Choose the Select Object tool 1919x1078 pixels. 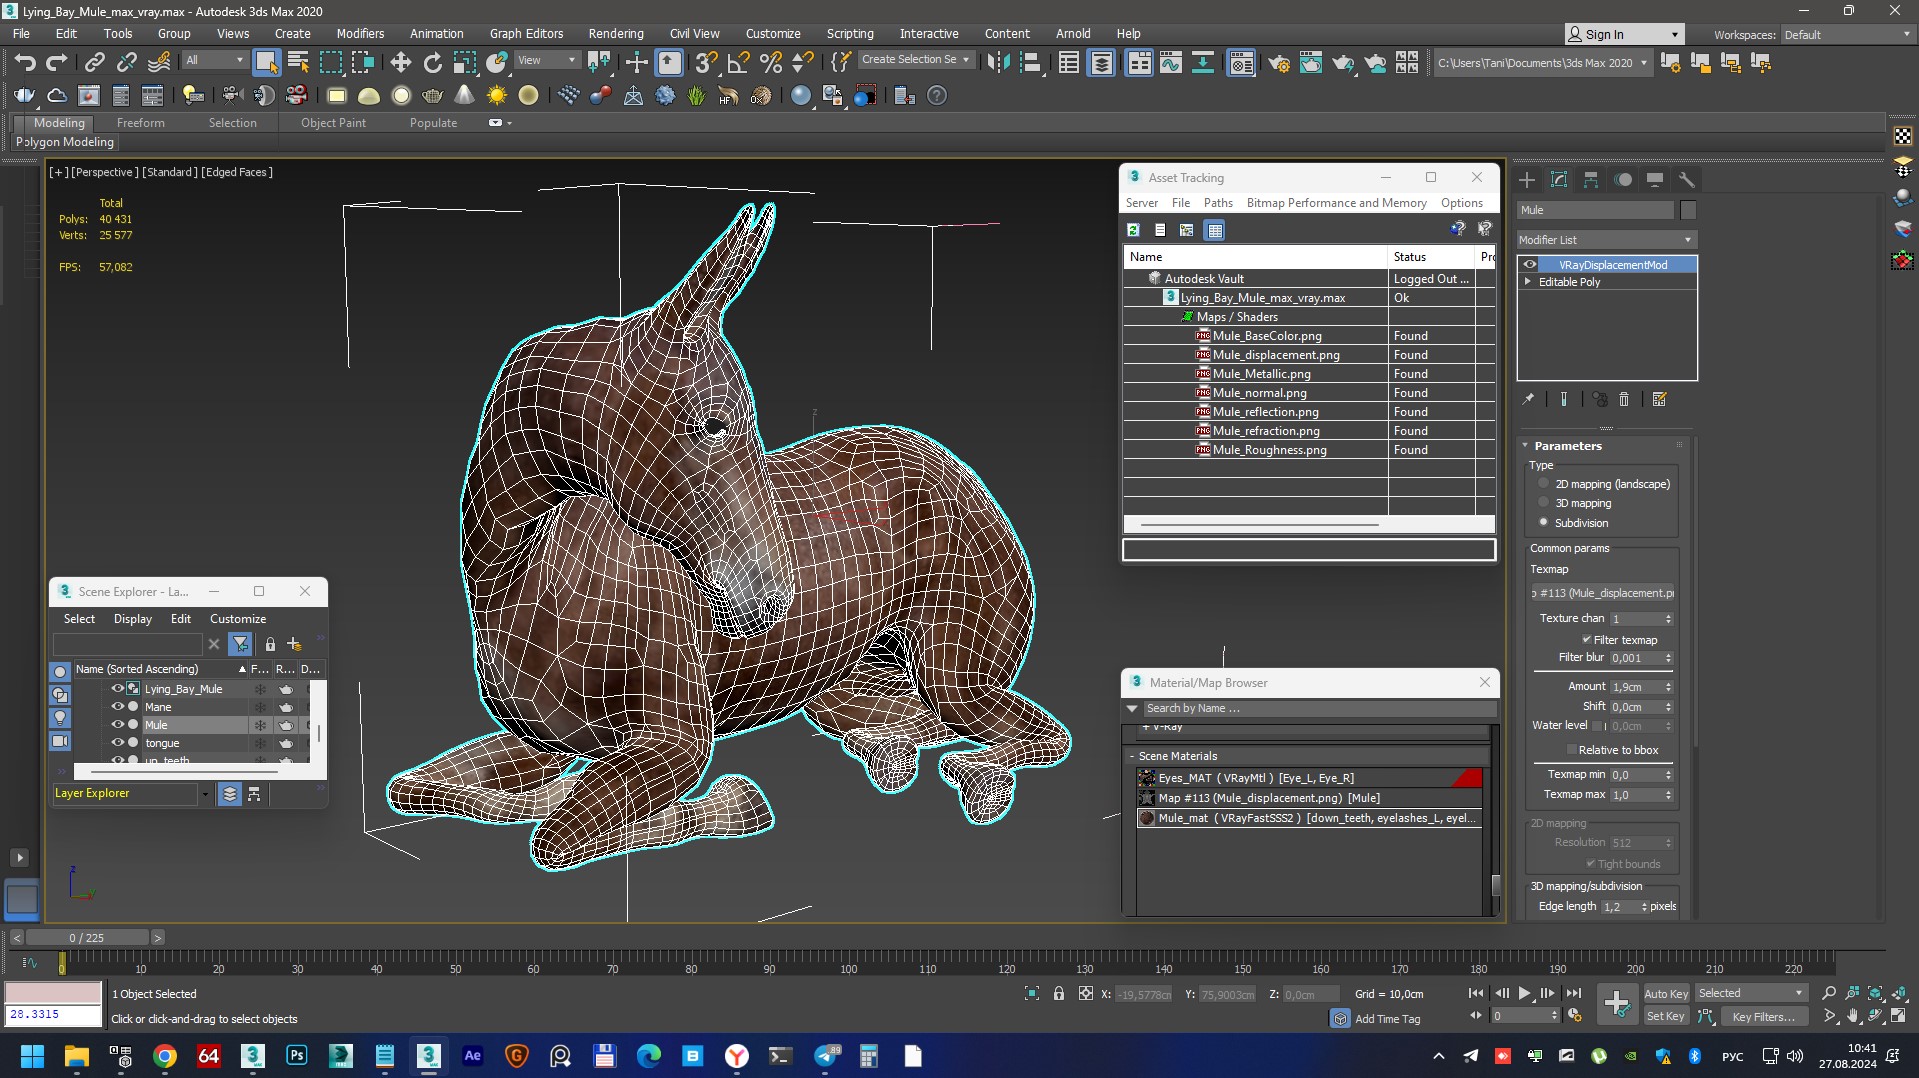[x=266, y=62]
